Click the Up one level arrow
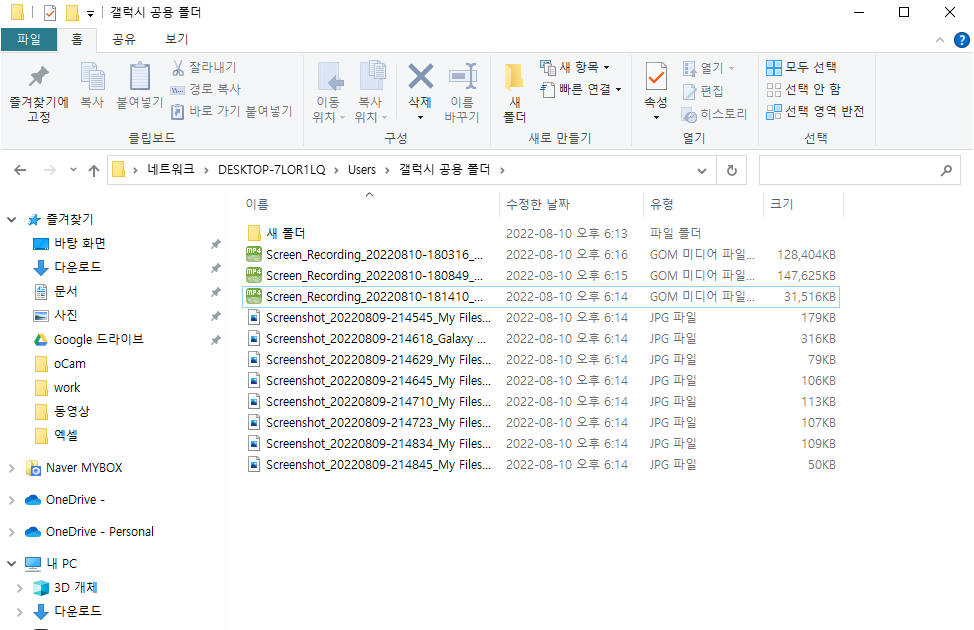Viewport: 974px width, 630px height. pos(94,170)
